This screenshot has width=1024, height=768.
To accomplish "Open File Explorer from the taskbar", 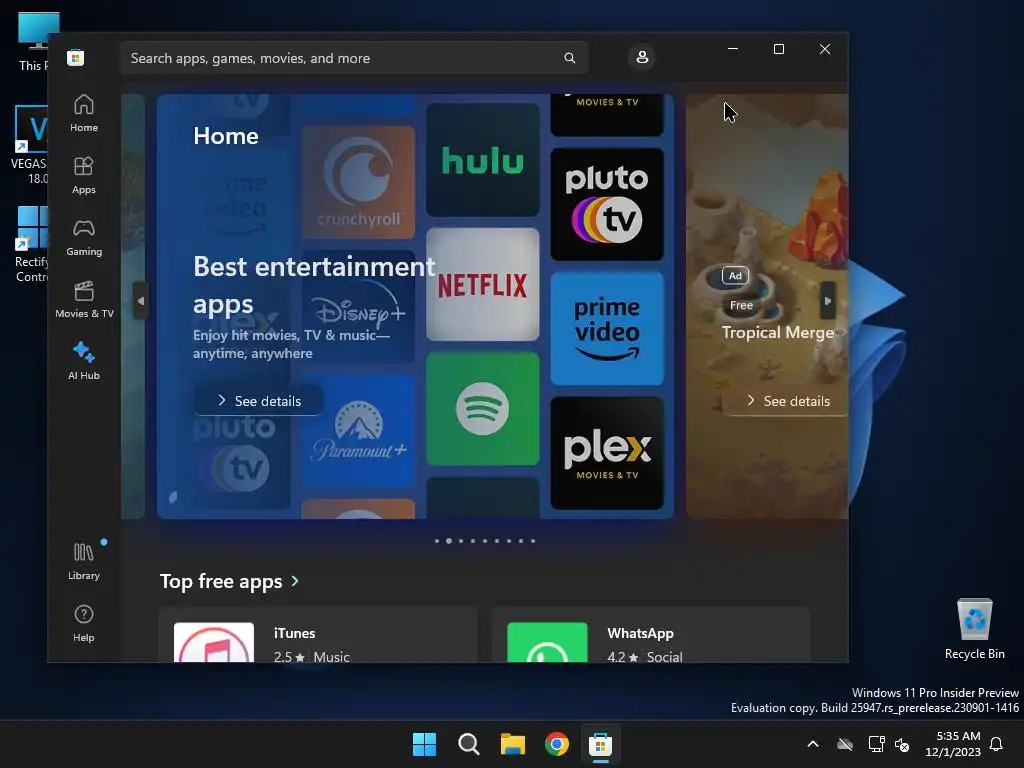I will click(x=513, y=744).
